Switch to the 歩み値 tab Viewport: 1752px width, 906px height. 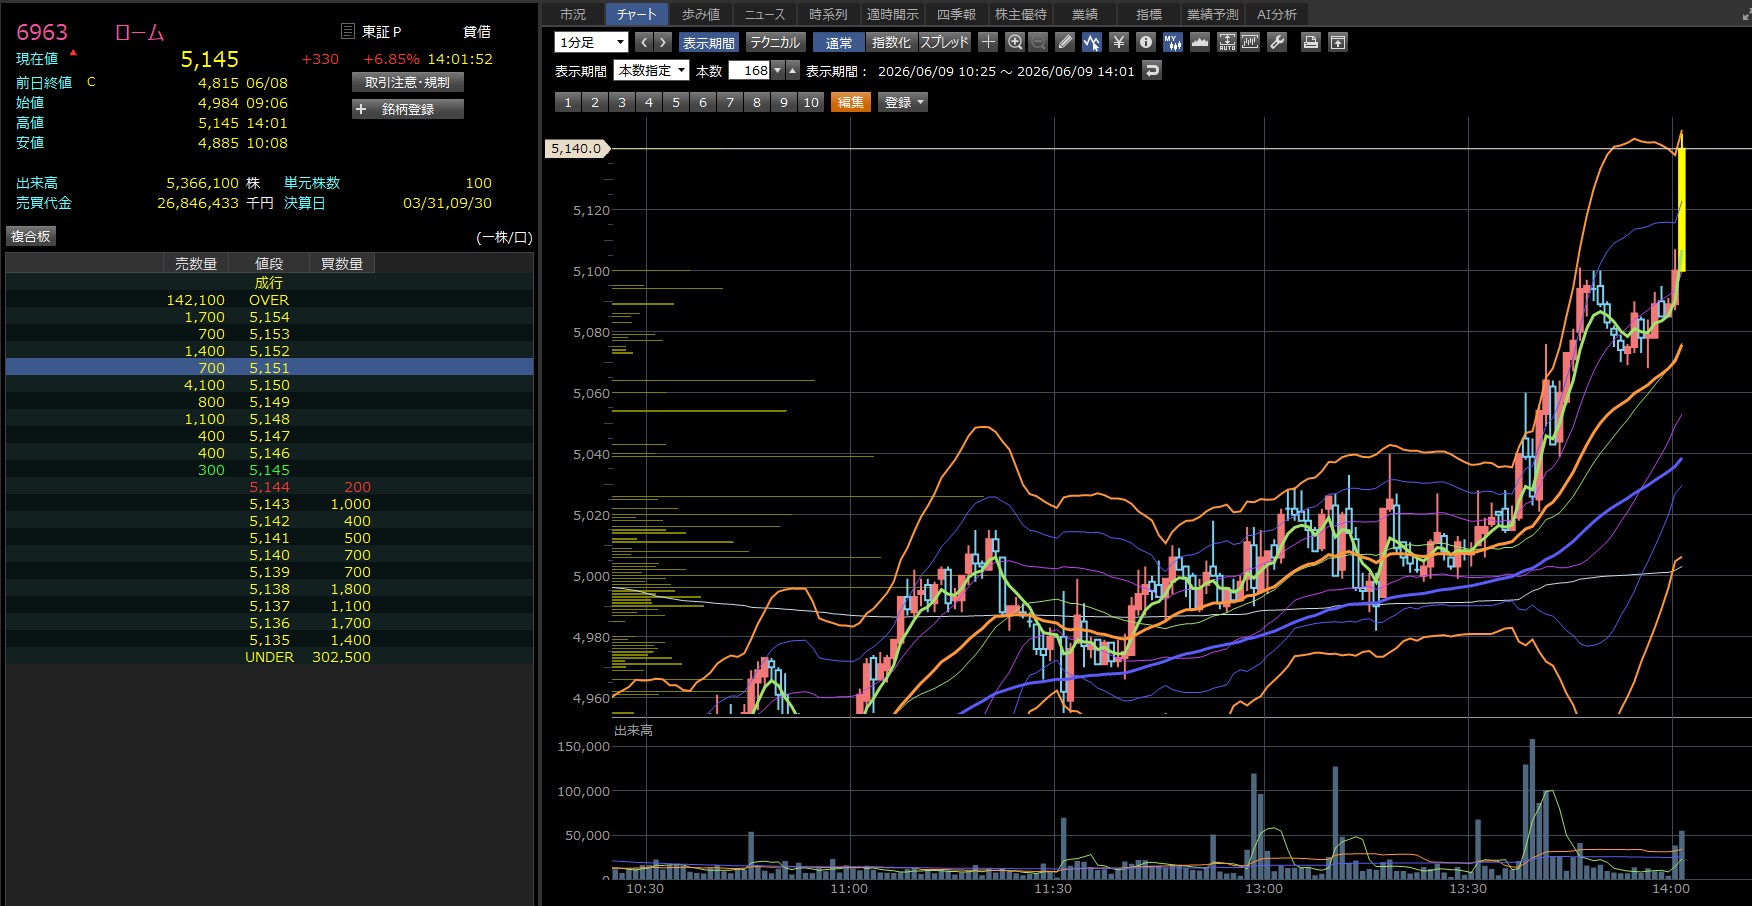[701, 14]
